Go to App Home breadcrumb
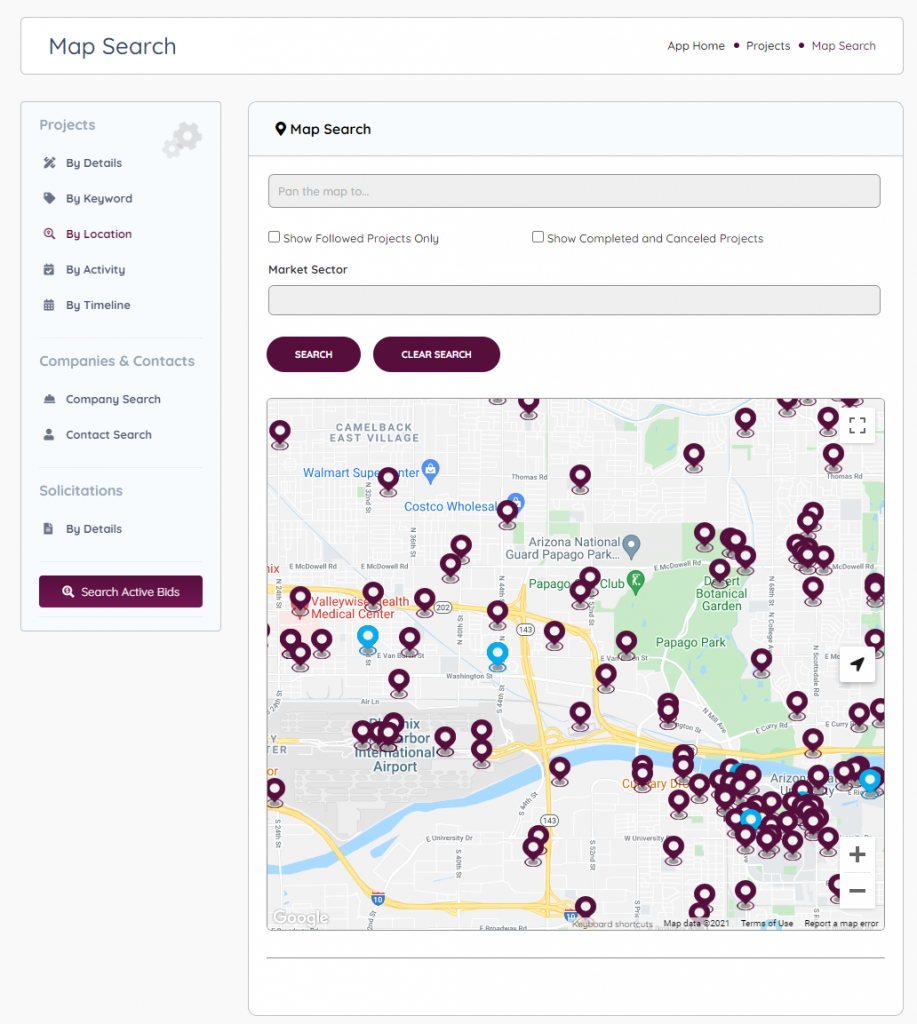The width and height of the screenshot is (917, 1024). tap(696, 46)
